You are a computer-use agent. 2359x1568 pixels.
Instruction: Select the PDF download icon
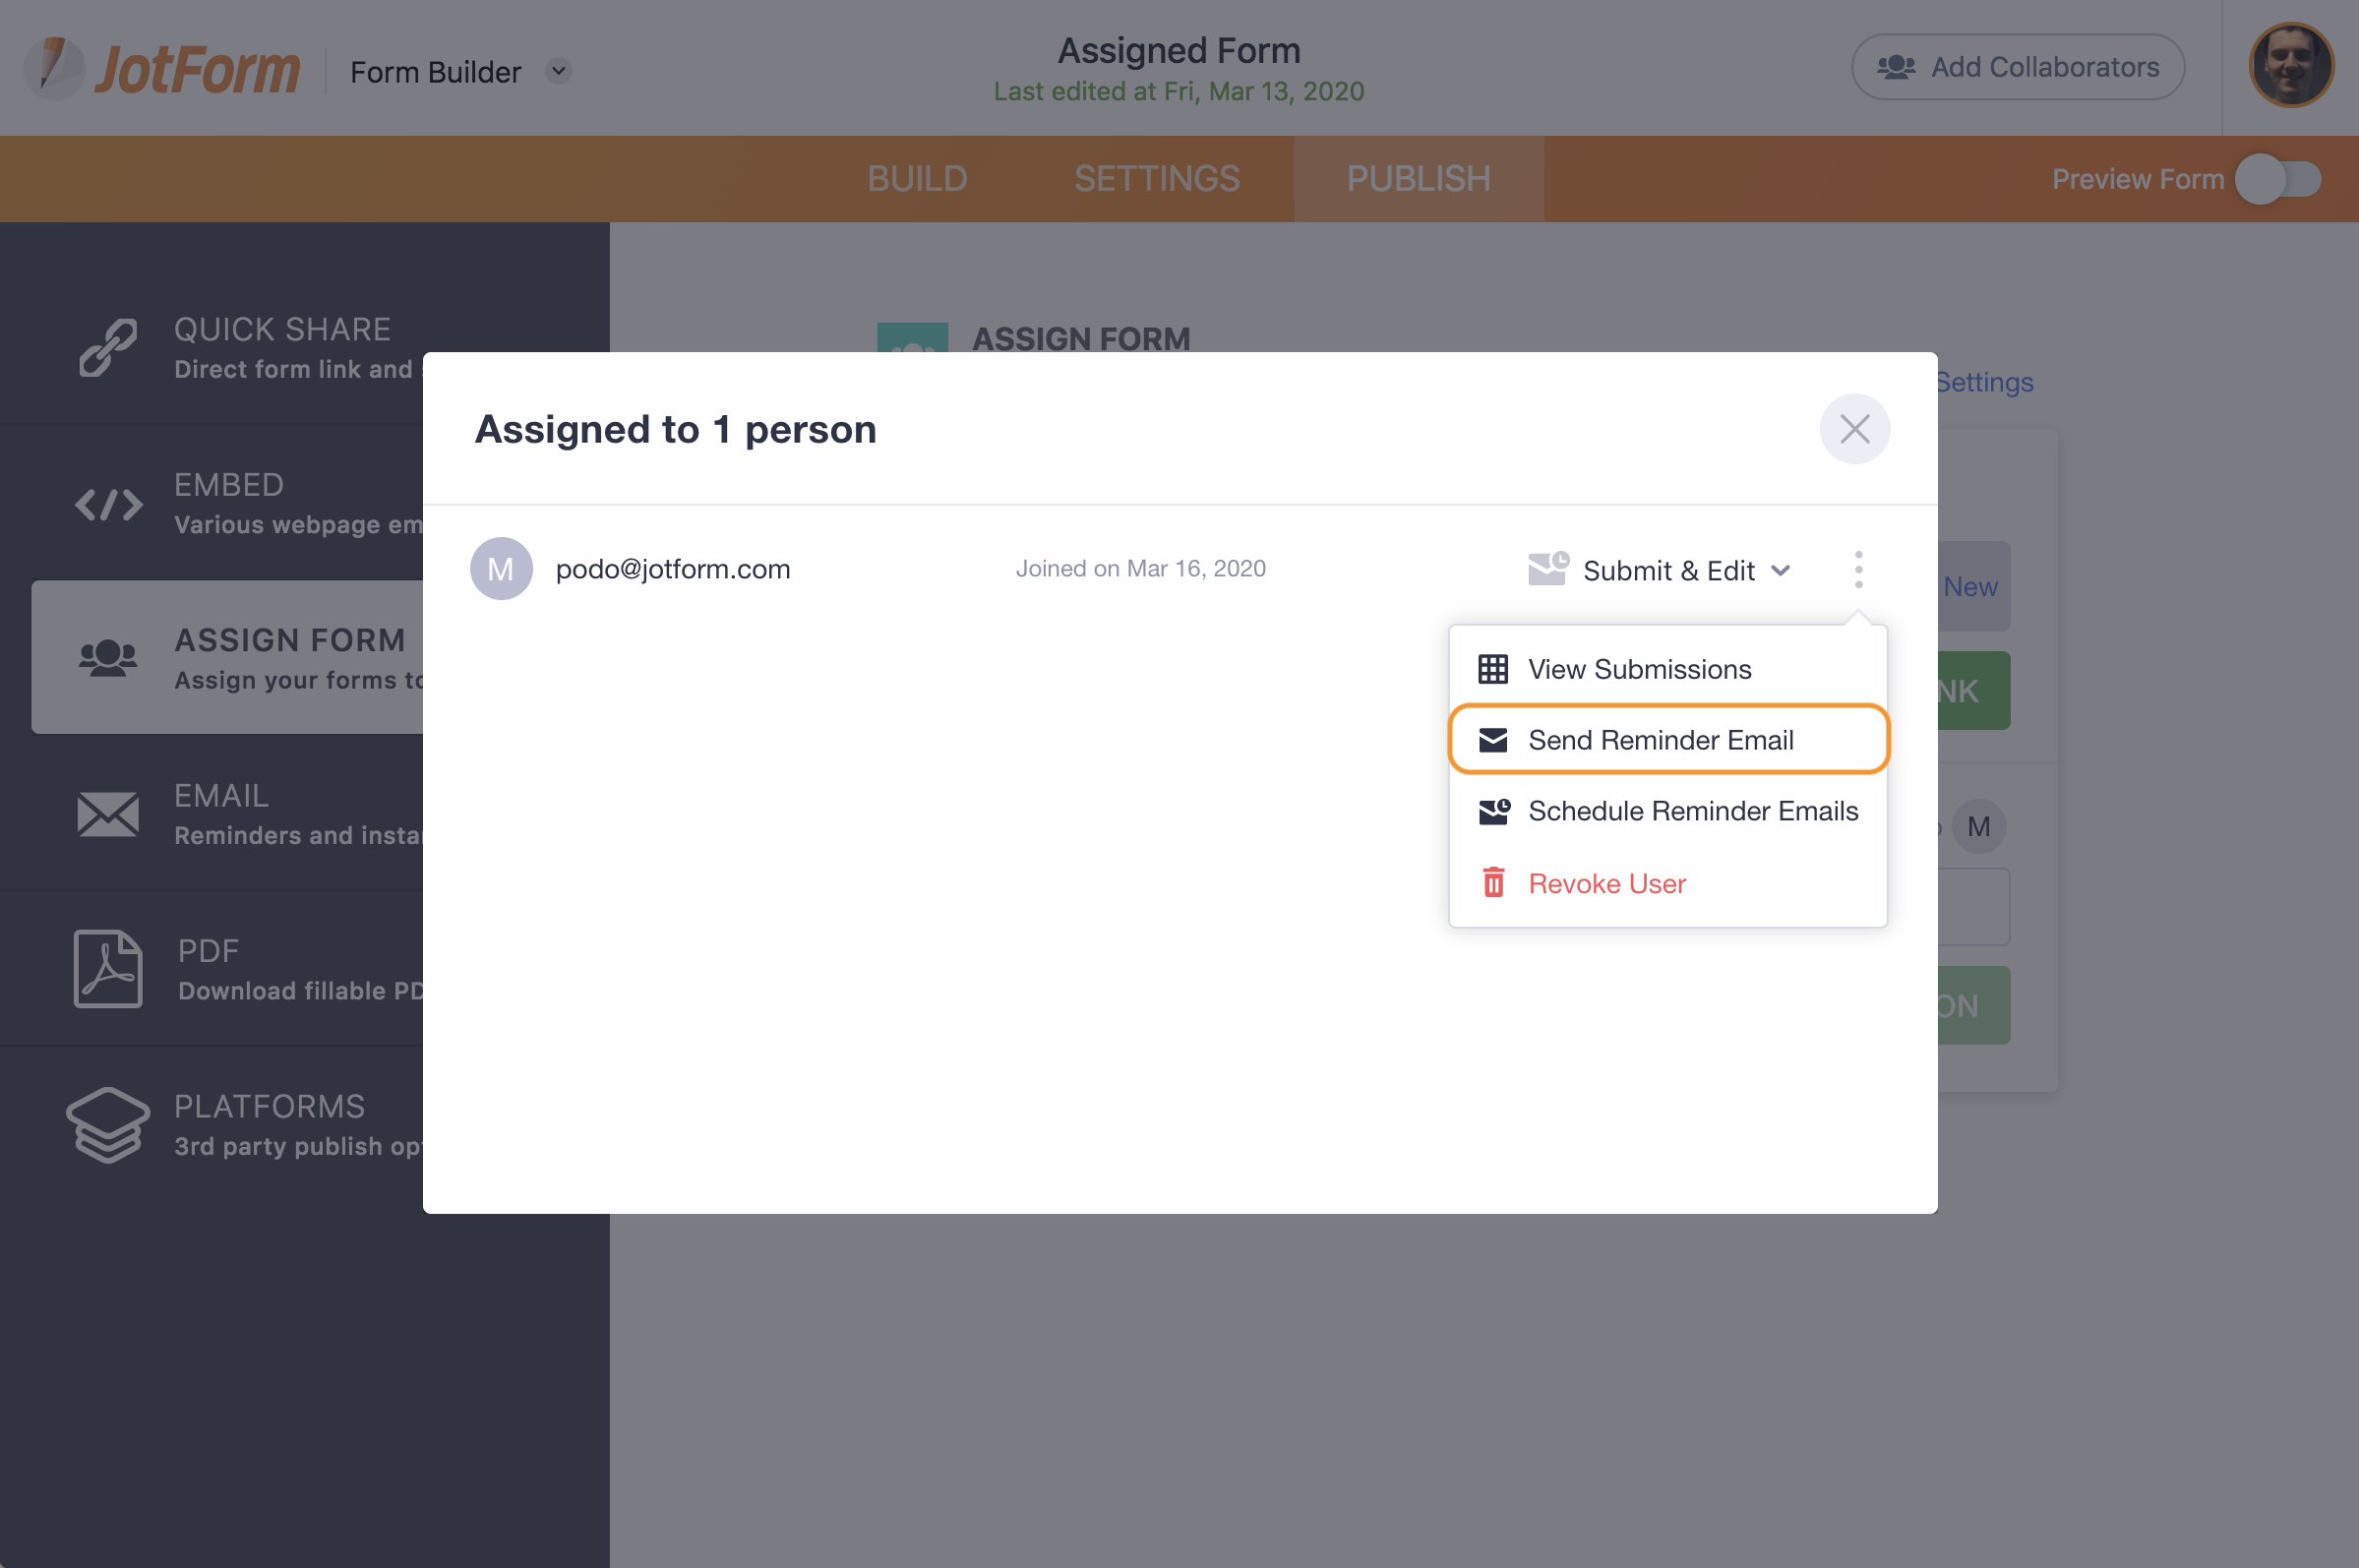point(107,968)
